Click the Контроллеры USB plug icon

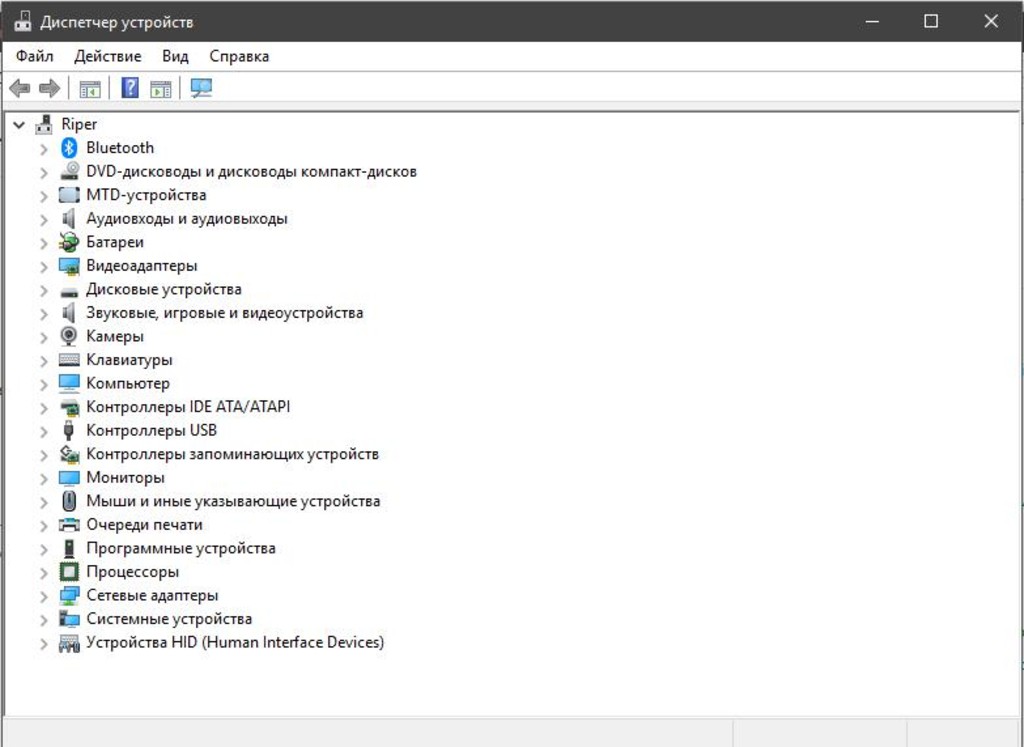pos(69,430)
